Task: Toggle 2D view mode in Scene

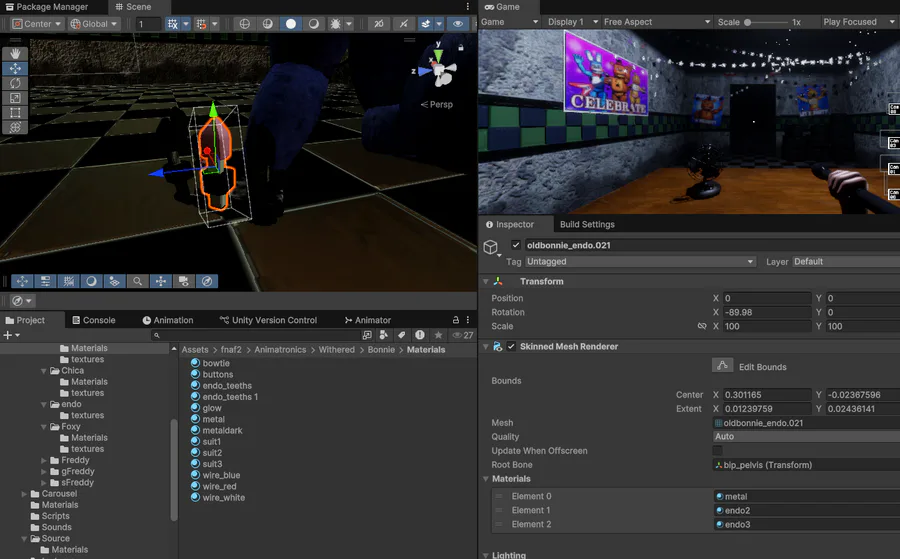Action: pyautogui.click(x=379, y=24)
